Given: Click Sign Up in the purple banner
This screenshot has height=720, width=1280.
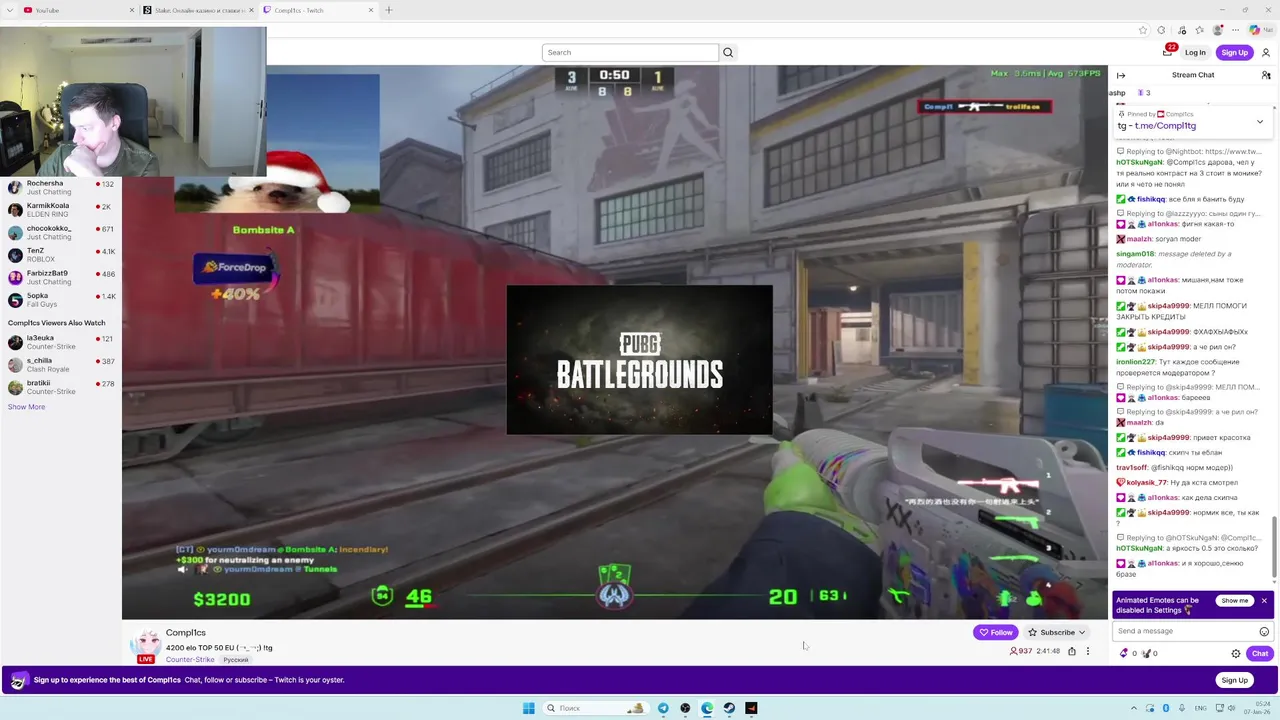Looking at the screenshot, I should click(1235, 680).
